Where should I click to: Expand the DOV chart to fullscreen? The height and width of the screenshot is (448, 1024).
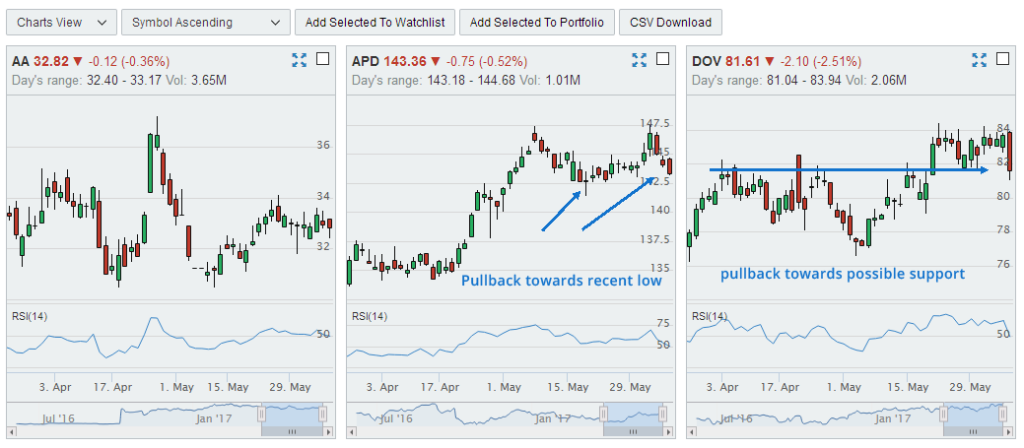(979, 61)
